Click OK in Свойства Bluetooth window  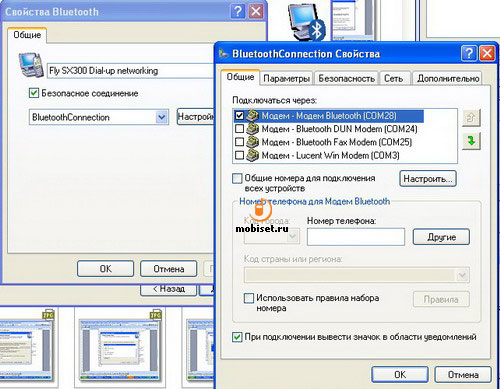click(105, 269)
